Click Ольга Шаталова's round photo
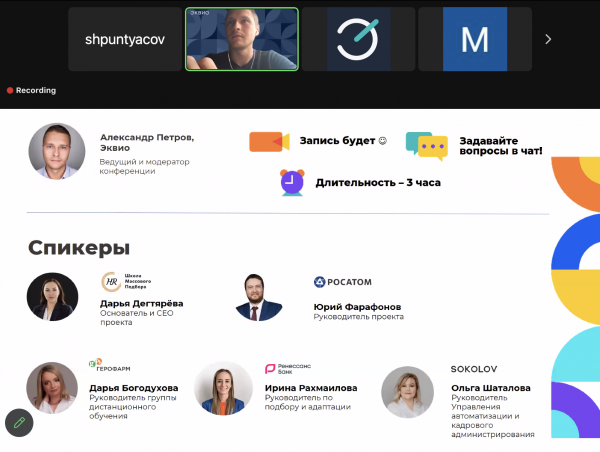Image resolution: width=600 pixels, height=452 pixels. (x=408, y=392)
